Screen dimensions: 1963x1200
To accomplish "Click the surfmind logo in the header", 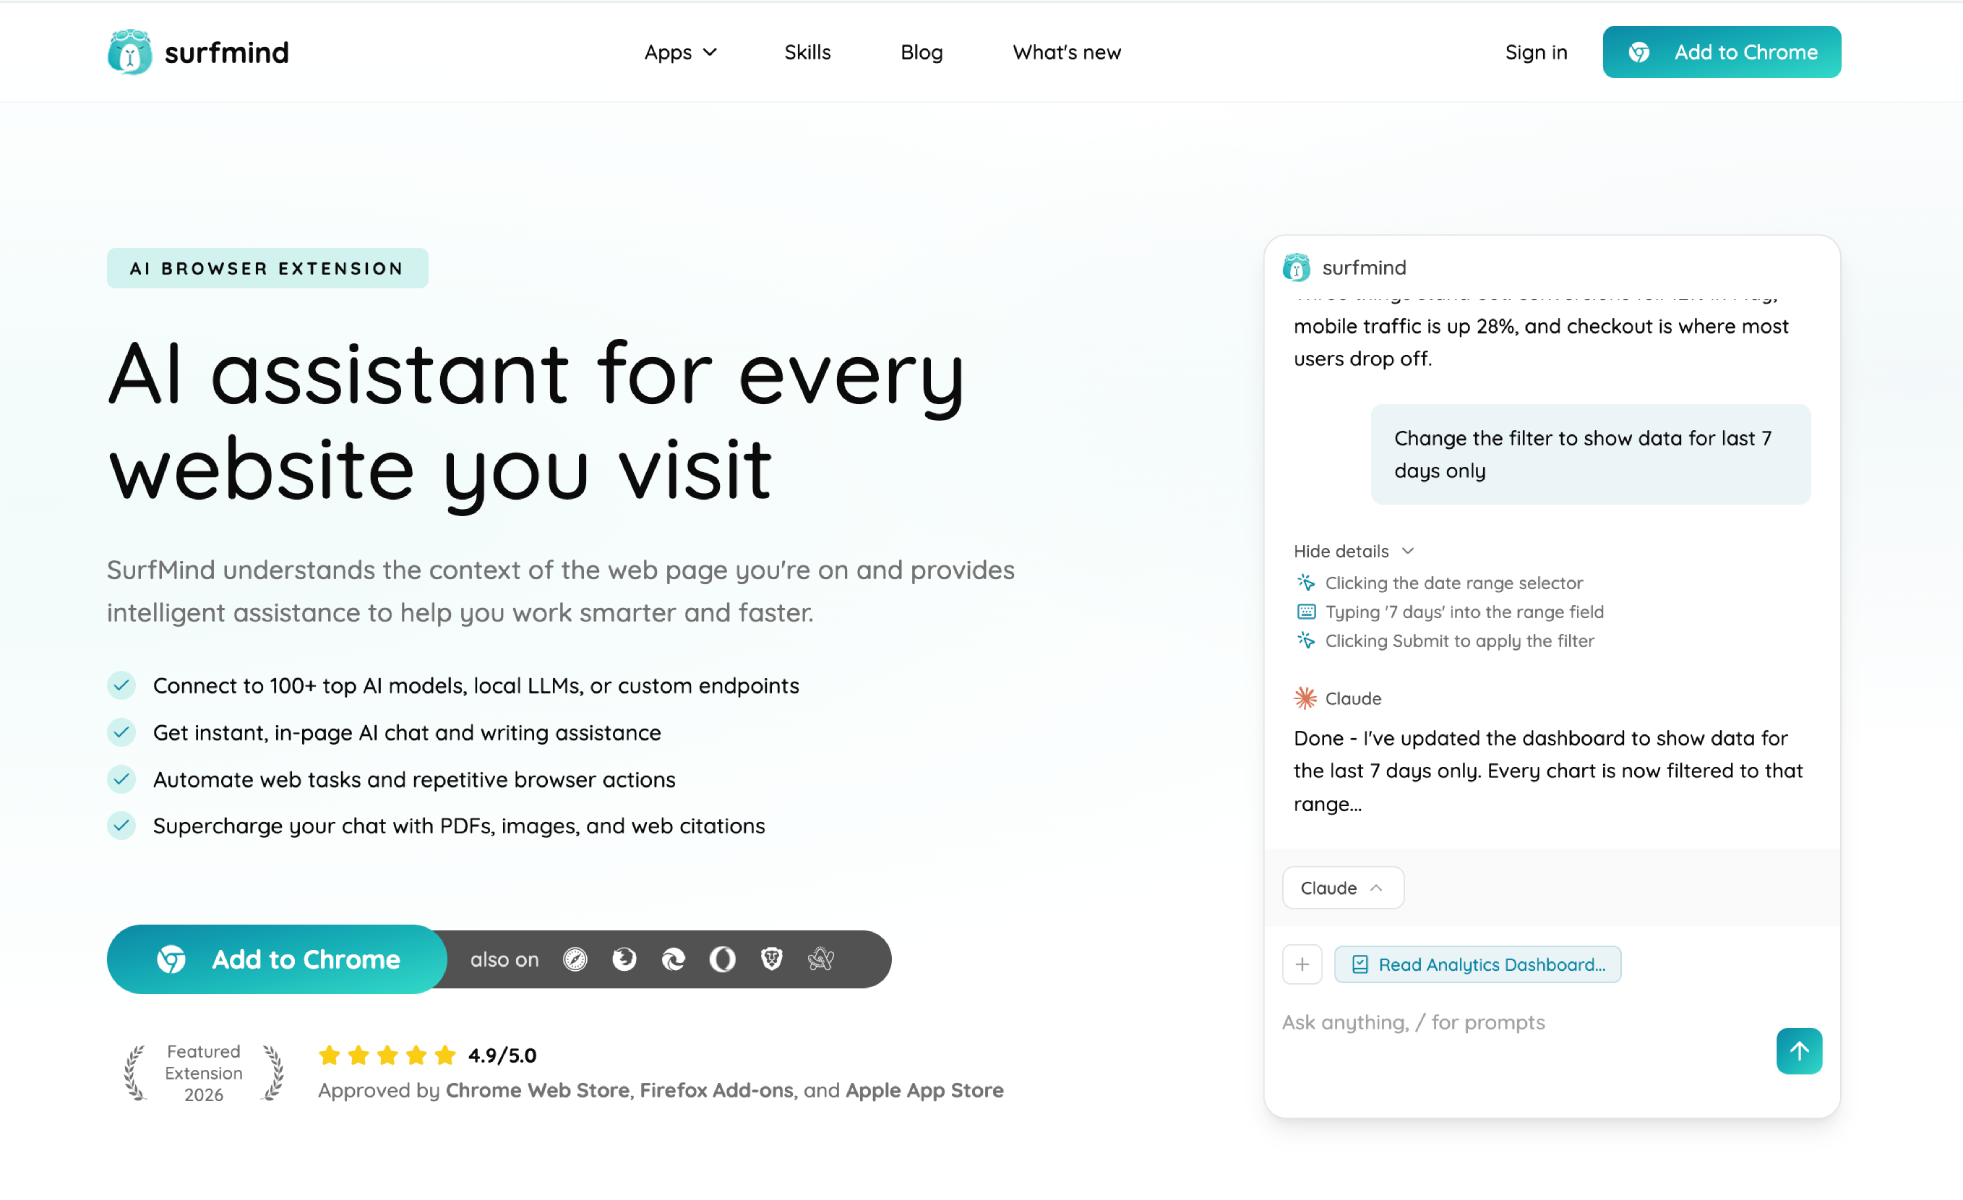I will 198,52.
